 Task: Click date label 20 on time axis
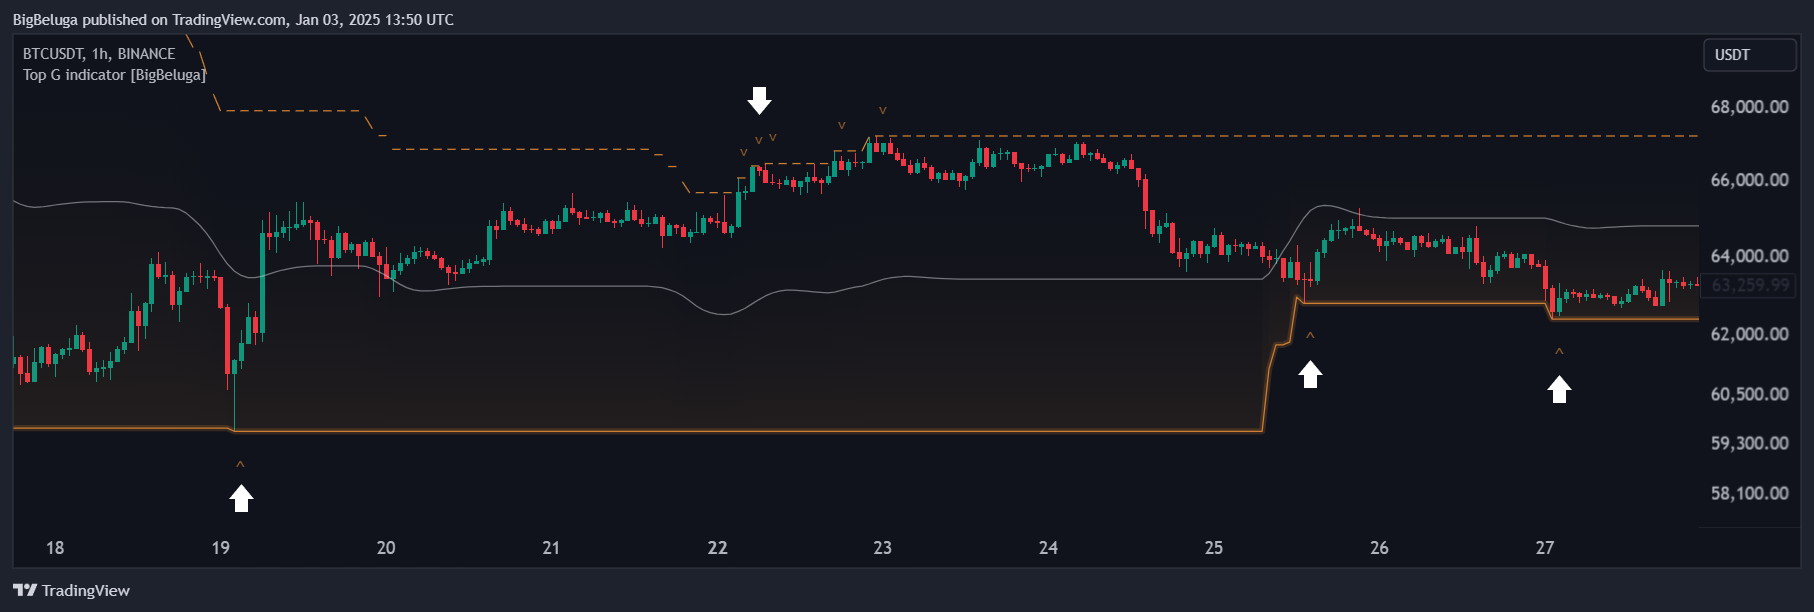[x=386, y=548]
